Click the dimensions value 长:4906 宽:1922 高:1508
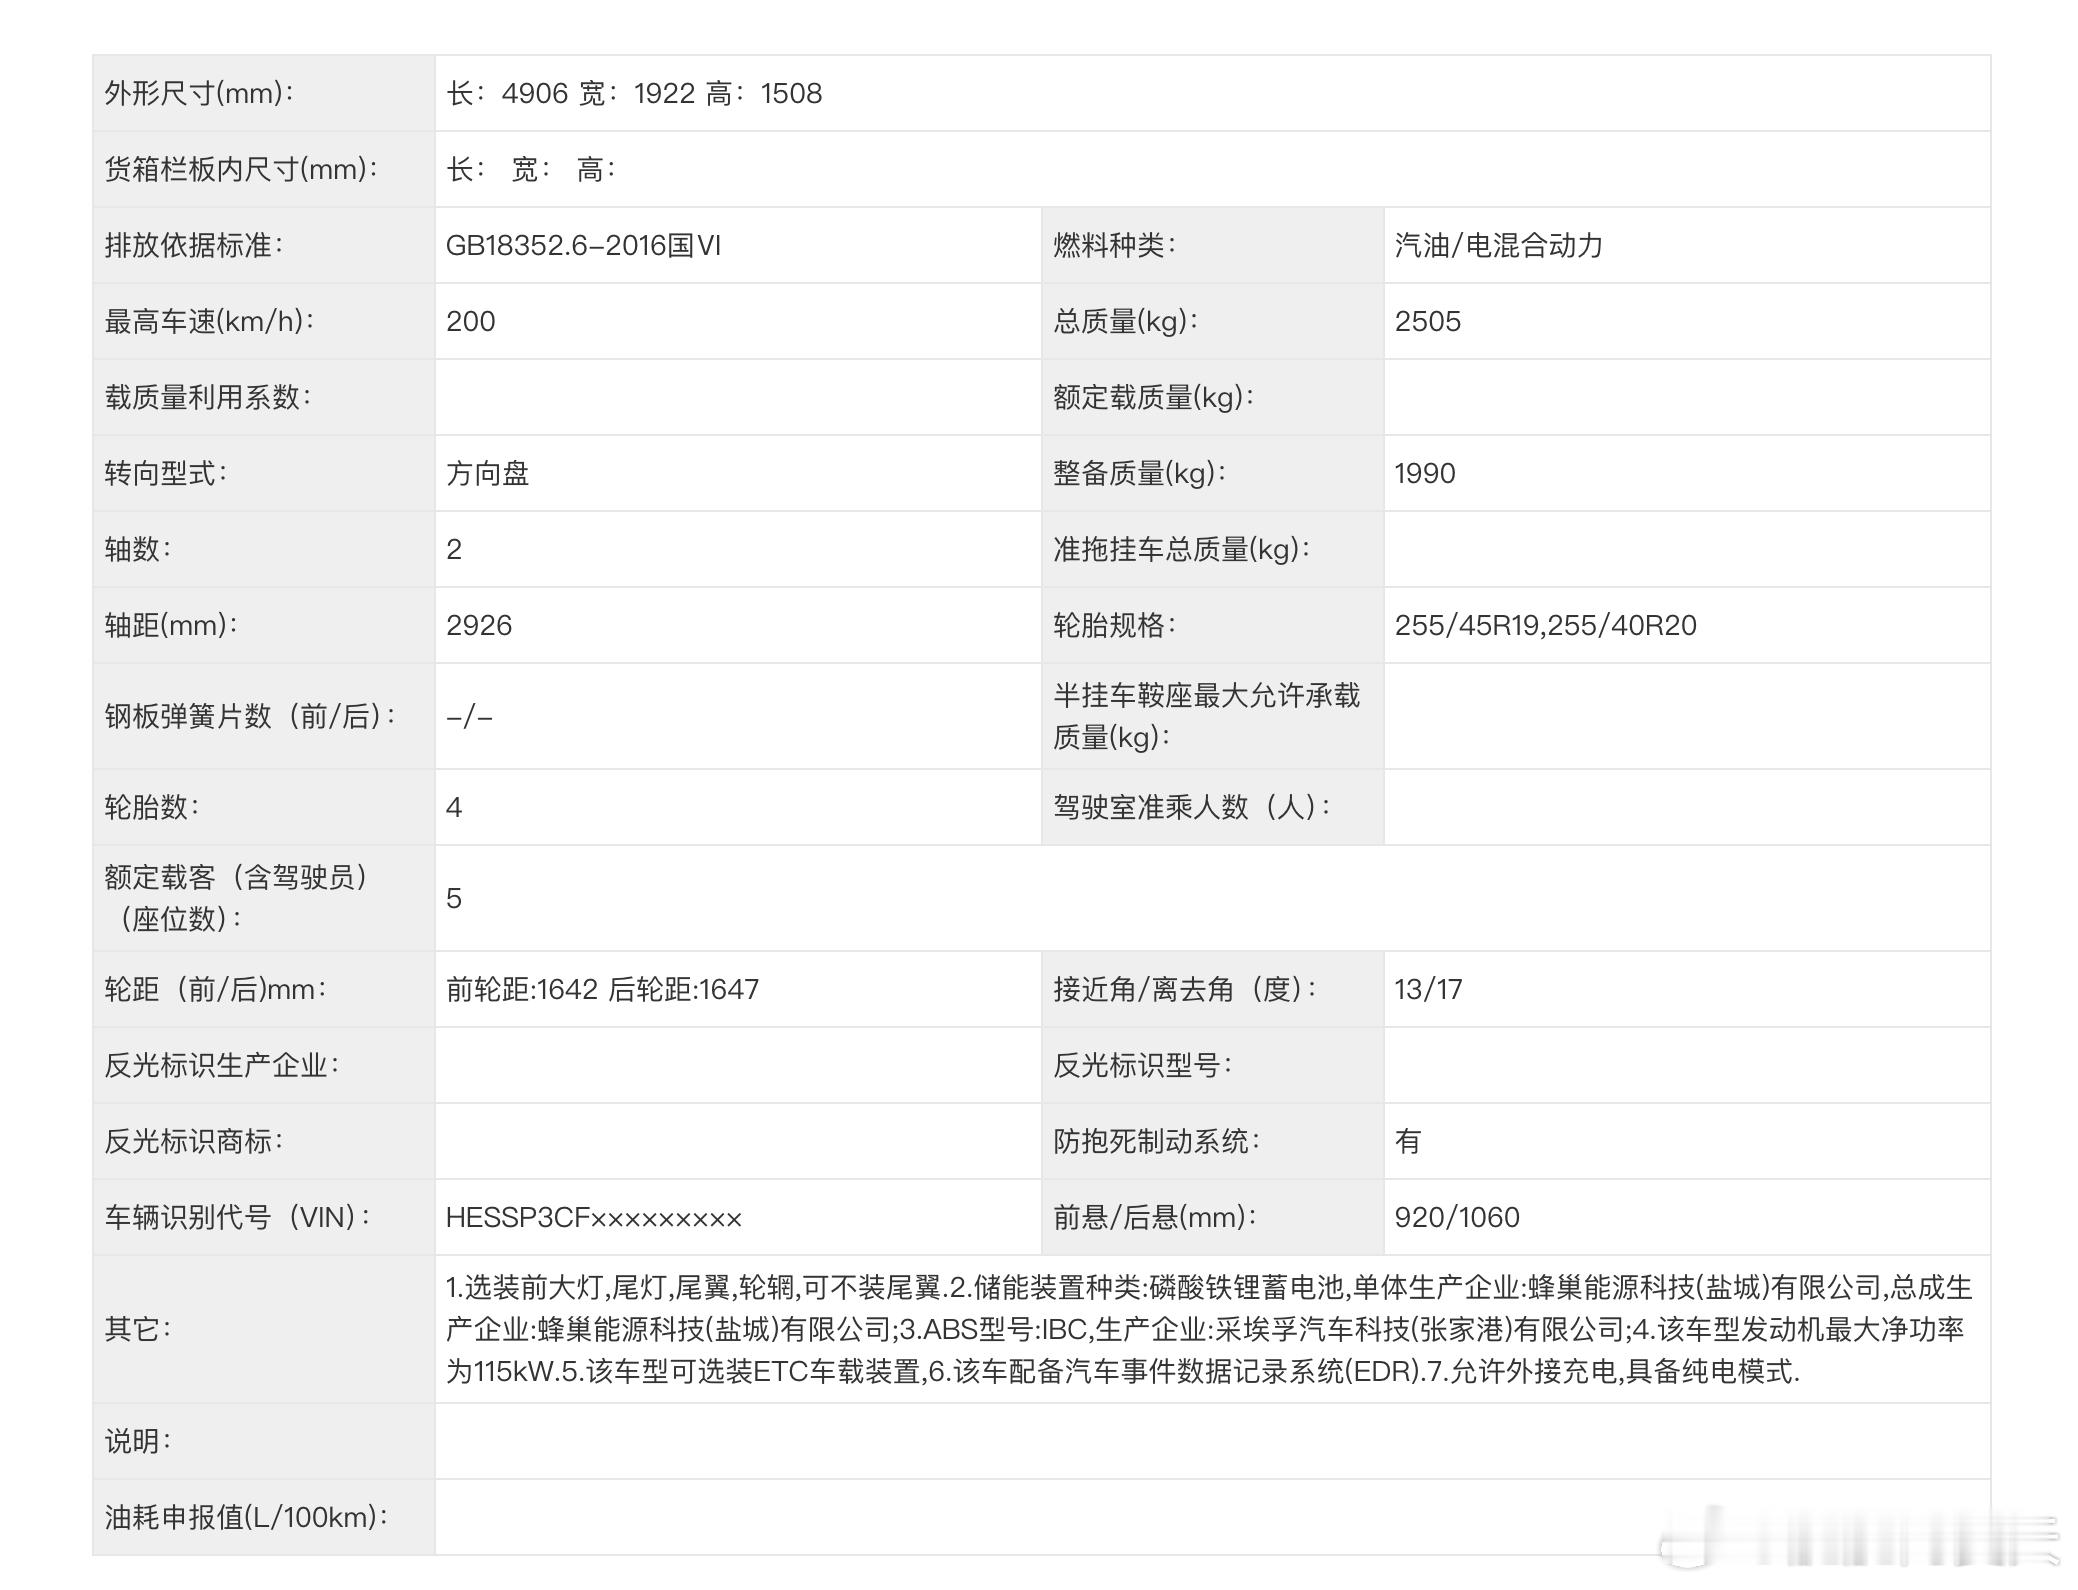The height and width of the screenshot is (1590, 2078). tap(634, 94)
